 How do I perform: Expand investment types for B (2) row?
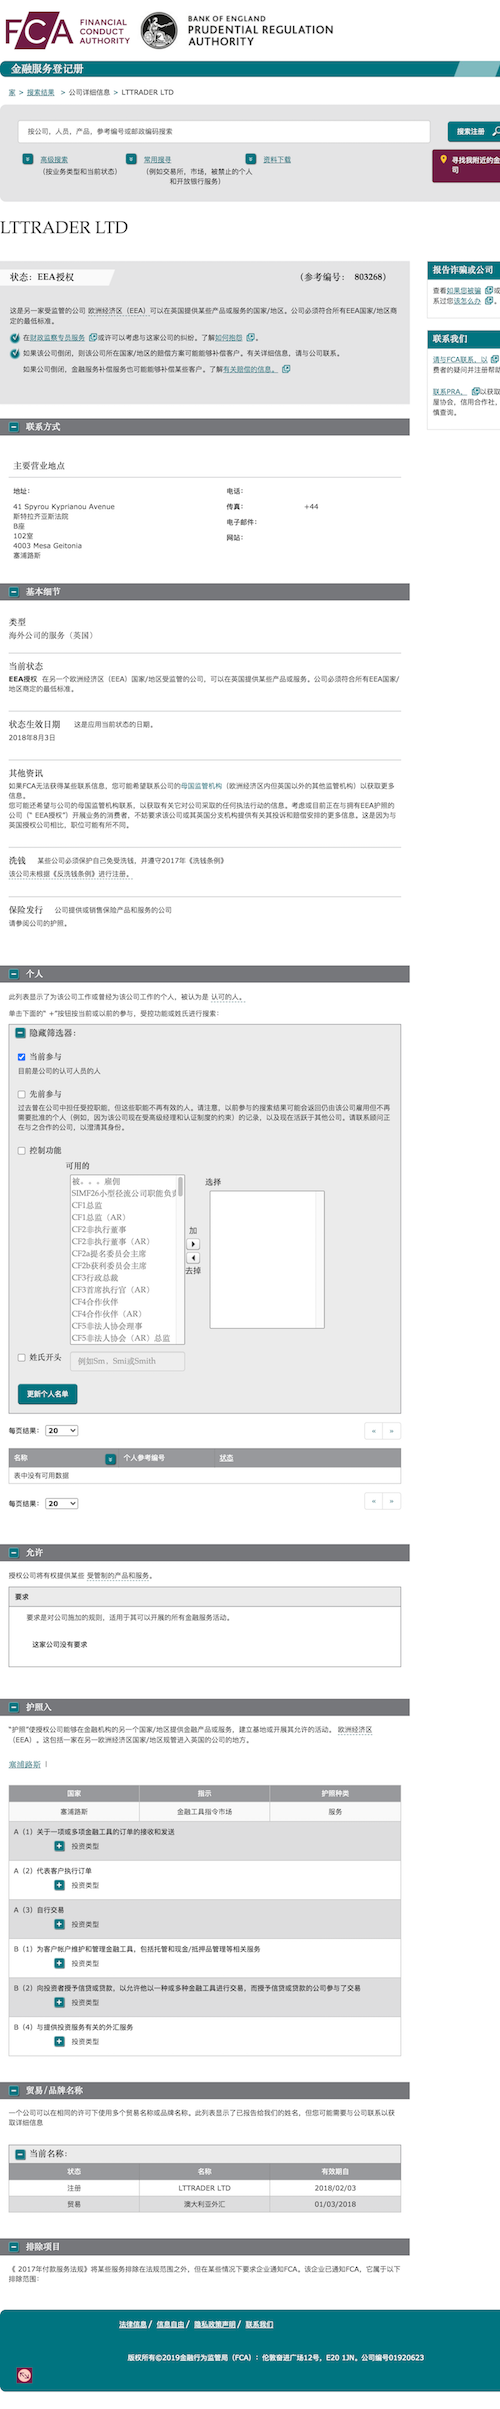pos(60,2002)
